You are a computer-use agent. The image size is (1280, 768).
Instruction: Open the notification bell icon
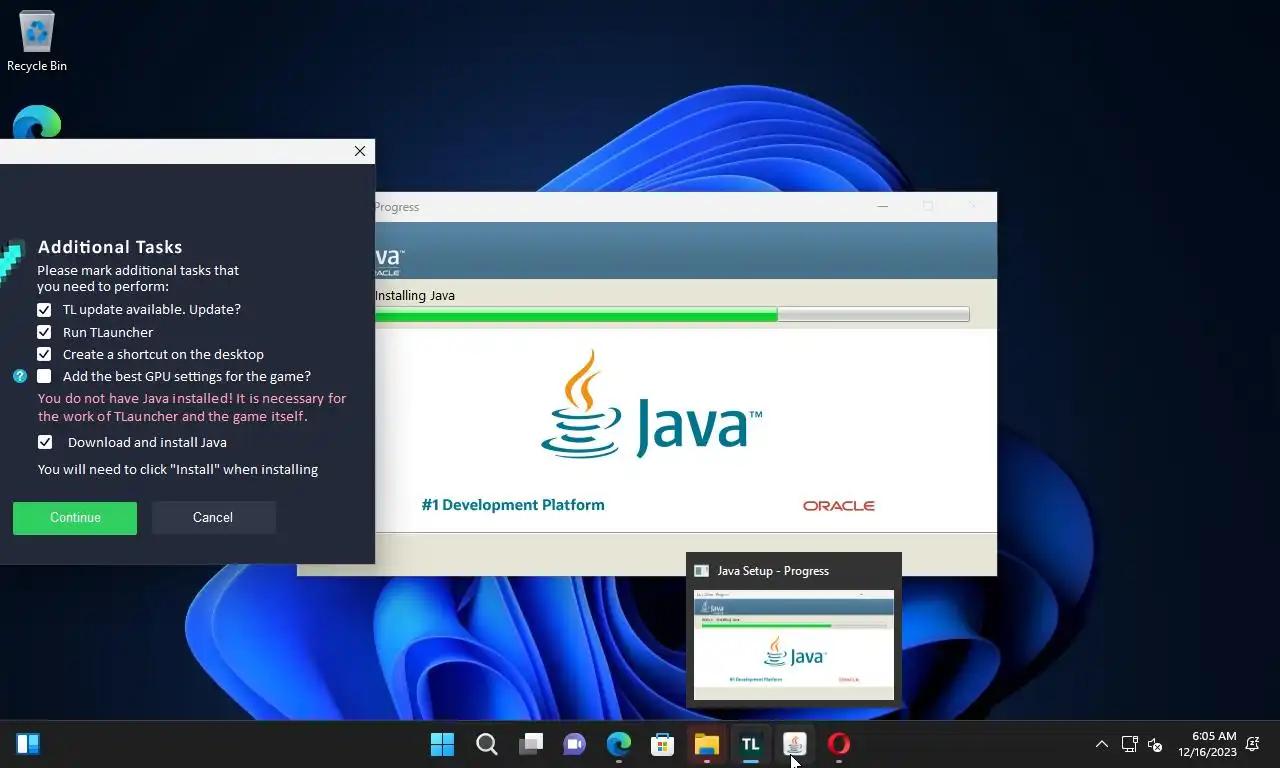pyautogui.click(x=1252, y=744)
